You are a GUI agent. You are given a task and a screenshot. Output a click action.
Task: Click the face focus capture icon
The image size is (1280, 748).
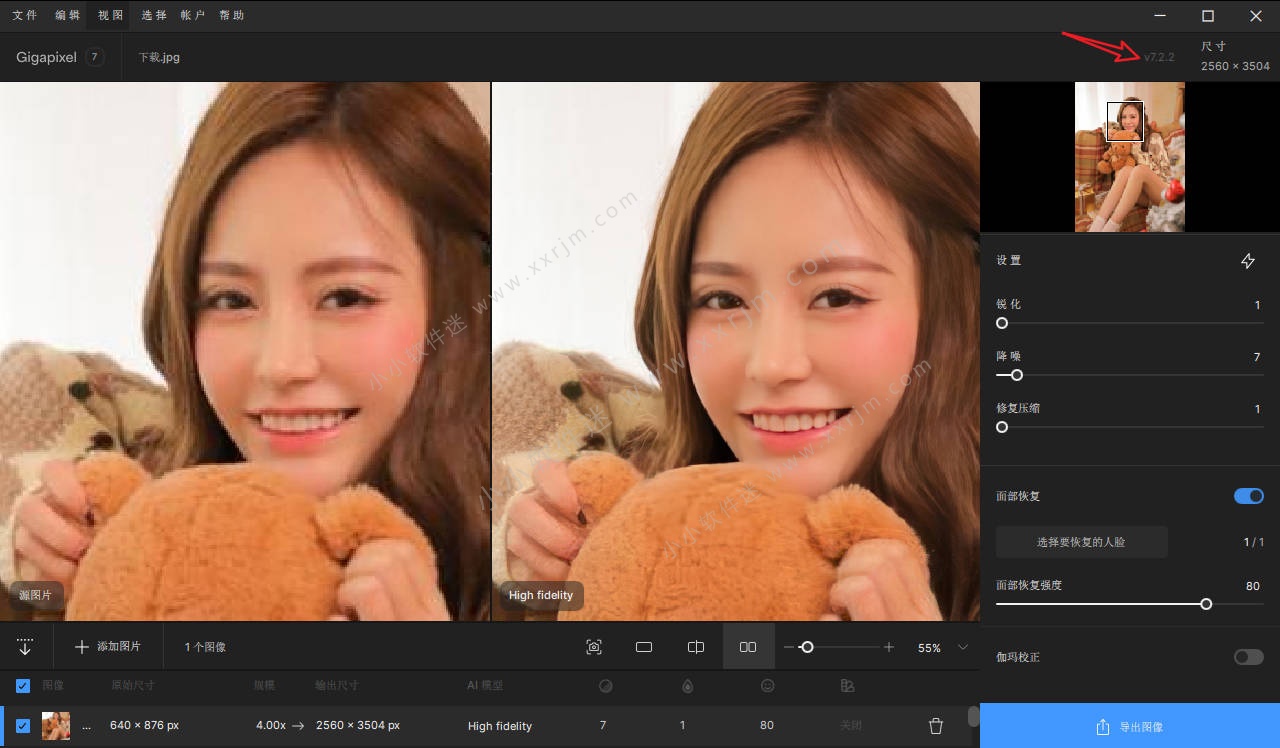pyautogui.click(x=594, y=647)
